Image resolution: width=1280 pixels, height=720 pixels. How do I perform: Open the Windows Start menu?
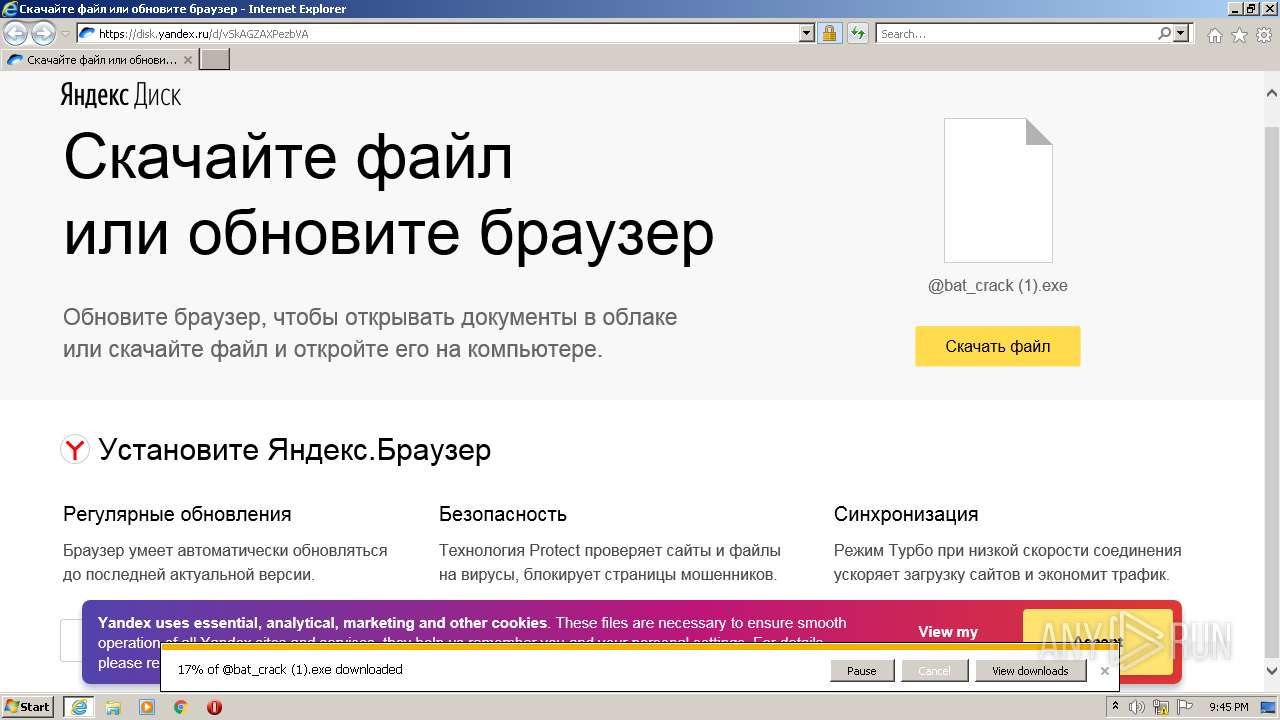click(28, 707)
